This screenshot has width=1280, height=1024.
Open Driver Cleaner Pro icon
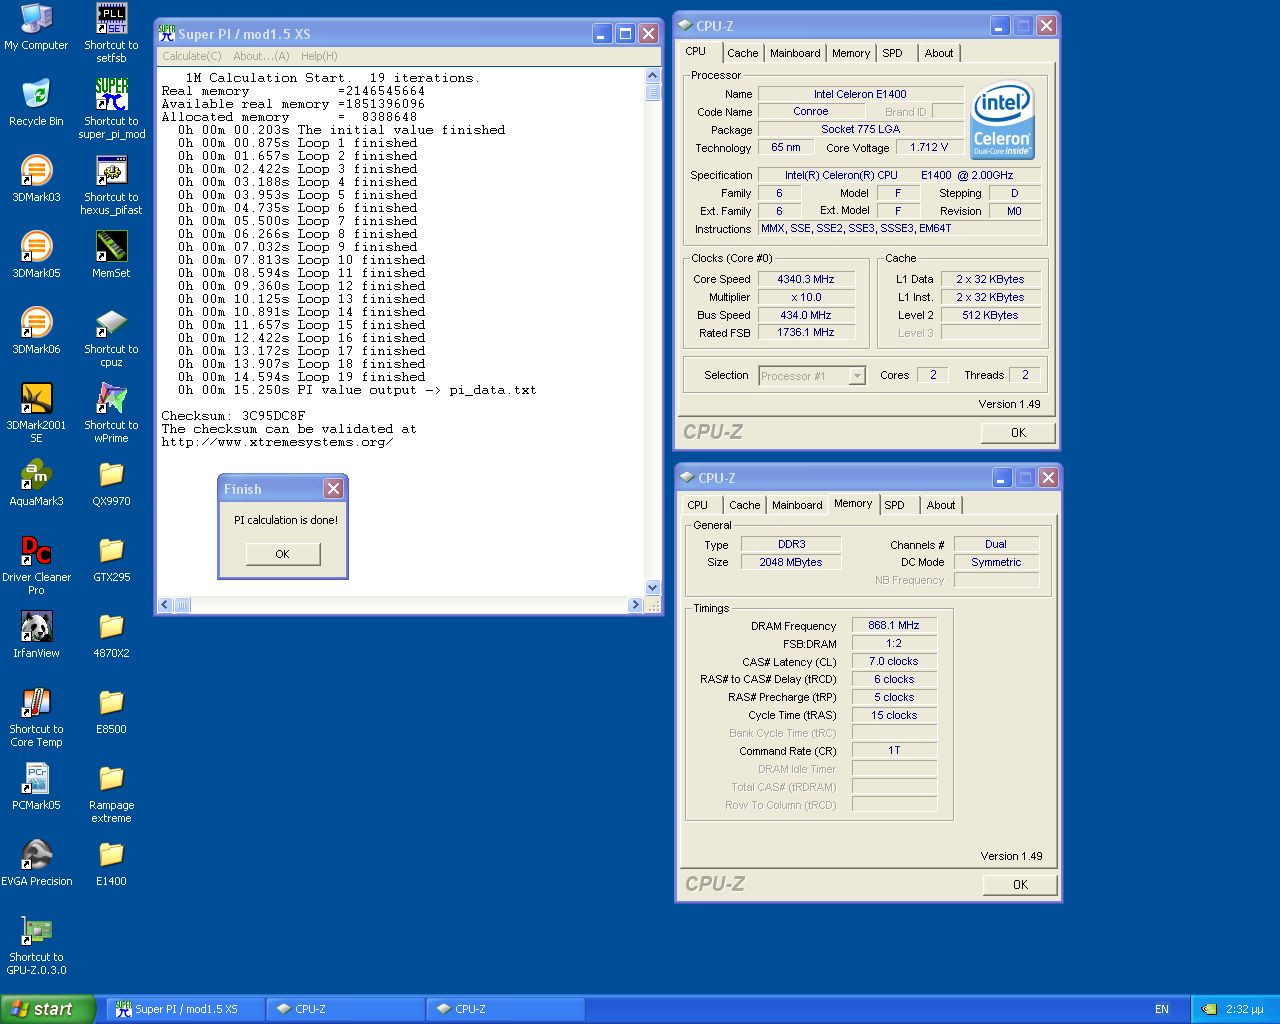pos(36,564)
